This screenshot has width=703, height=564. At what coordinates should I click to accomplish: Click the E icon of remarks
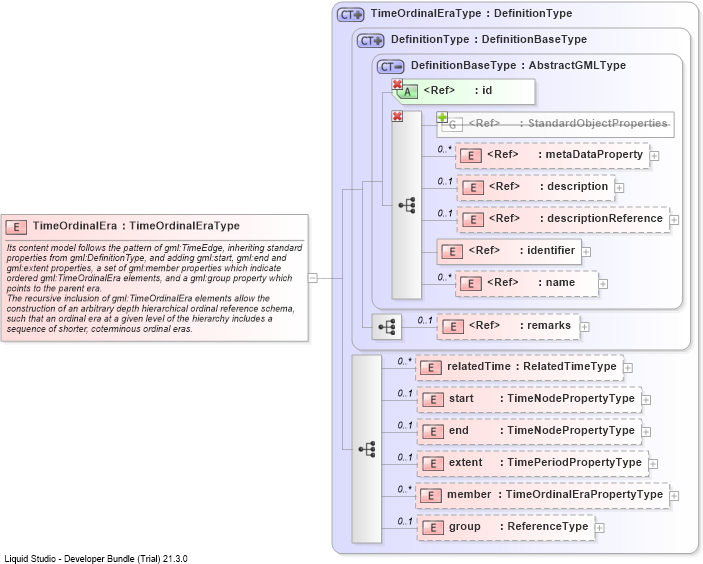(453, 327)
